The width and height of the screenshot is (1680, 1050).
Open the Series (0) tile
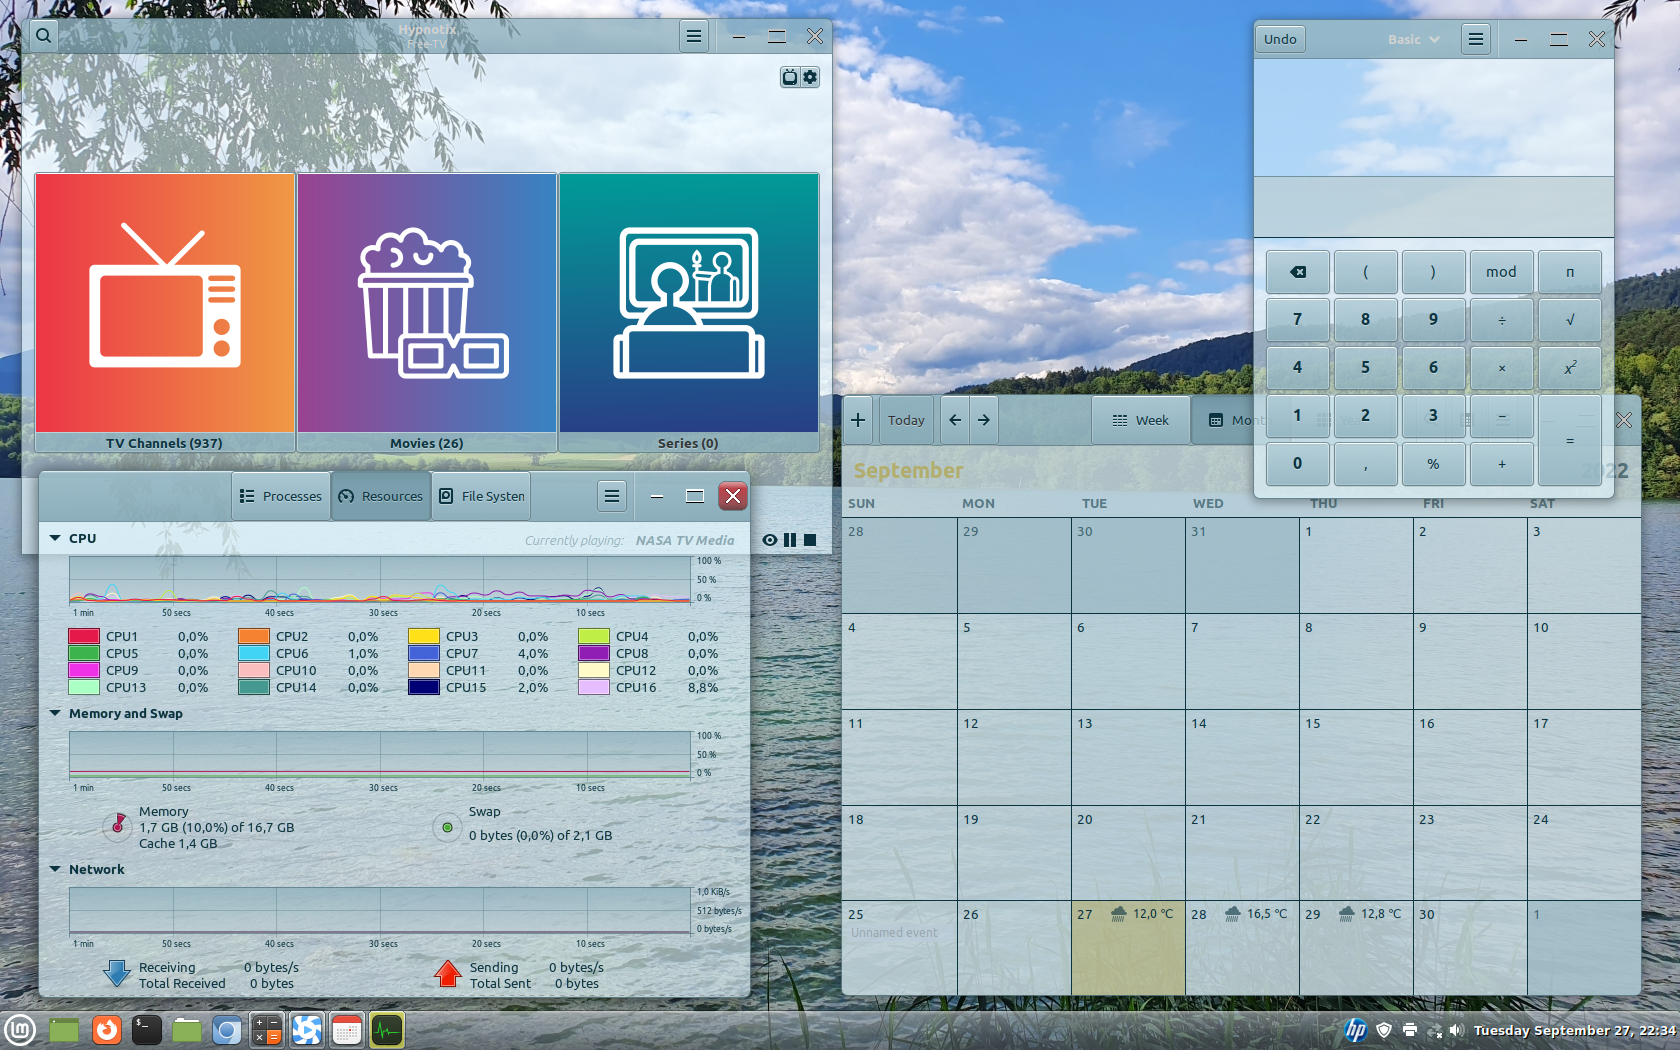point(689,313)
